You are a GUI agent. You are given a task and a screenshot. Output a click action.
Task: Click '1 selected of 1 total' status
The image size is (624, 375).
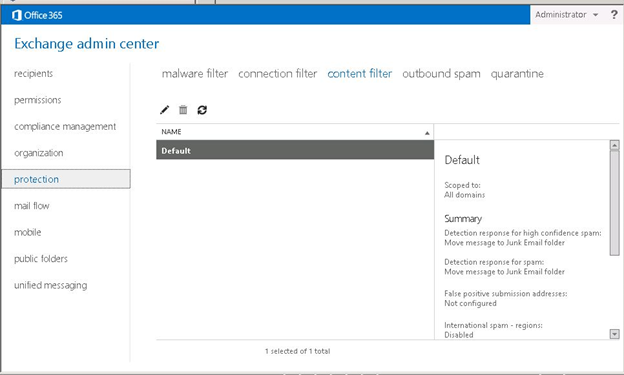(298, 351)
